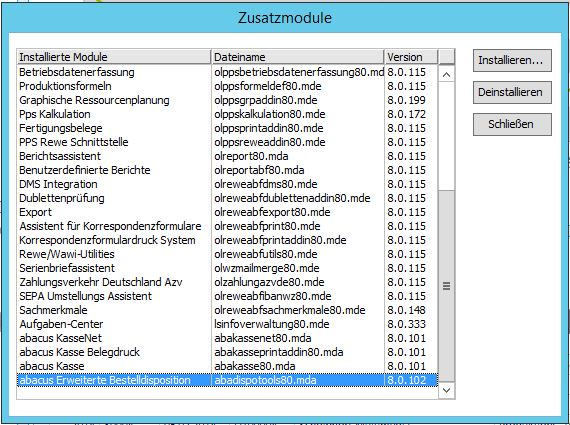The width and height of the screenshot is (570, 425).
Task: Select the Dublettenprüfung row
Action: point(228,198)
